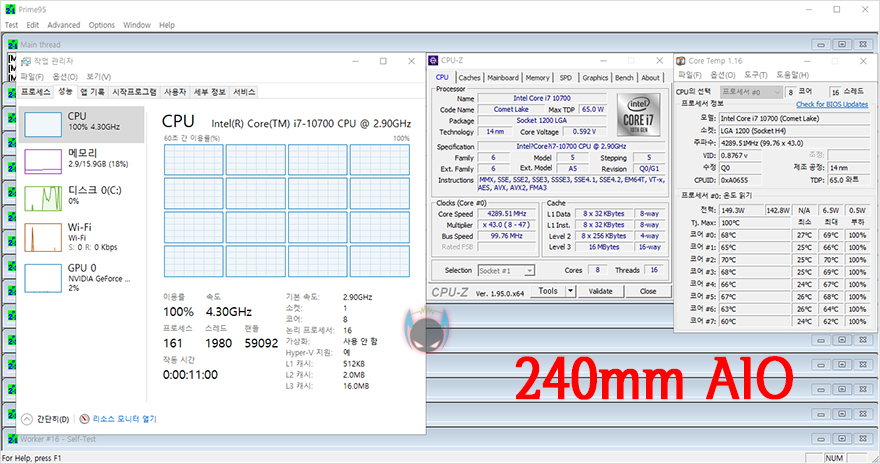This screenshot has height=464, width=880.
Task: Open the Core Temp 파일(F) menu
Action: click(x=689, y=75)
